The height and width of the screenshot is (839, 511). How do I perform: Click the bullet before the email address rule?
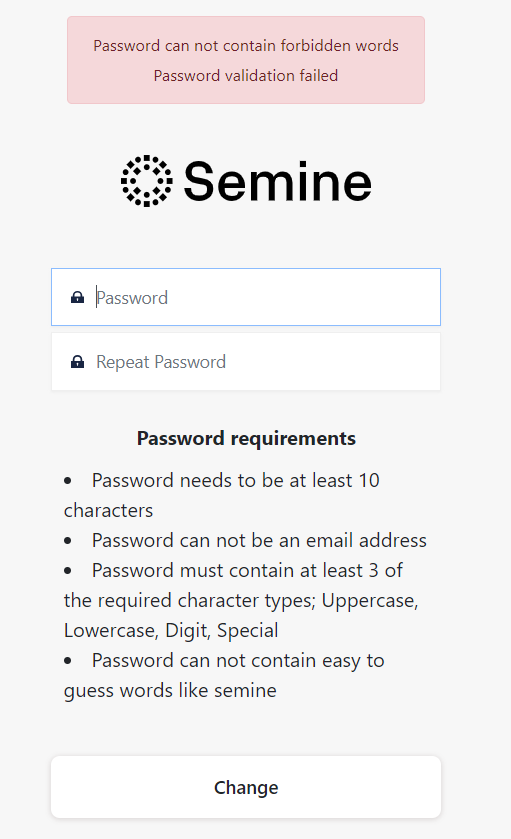(x=68, y=540)
